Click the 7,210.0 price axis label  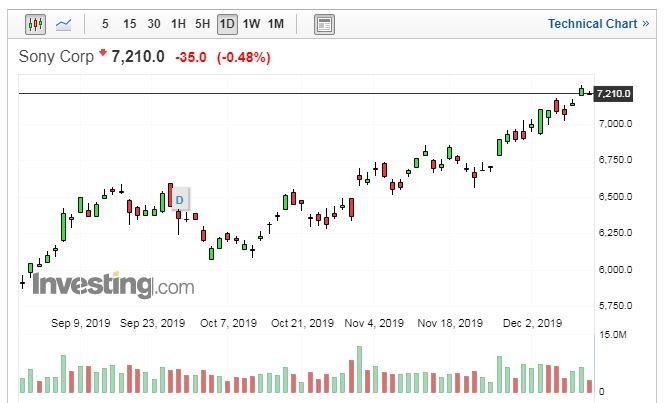tap(614, 94)
